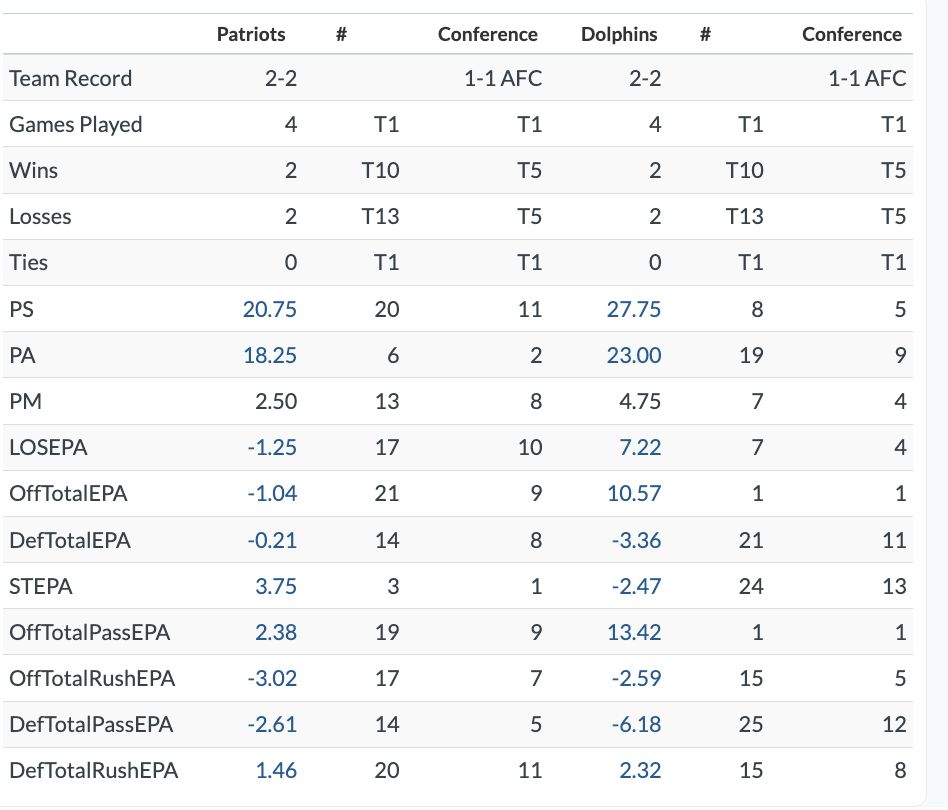Click Patriots OffTotalRushEPA link -3.02
This screenshot has height=810, width=948.
pyautogui.click(x=272, y=678)
